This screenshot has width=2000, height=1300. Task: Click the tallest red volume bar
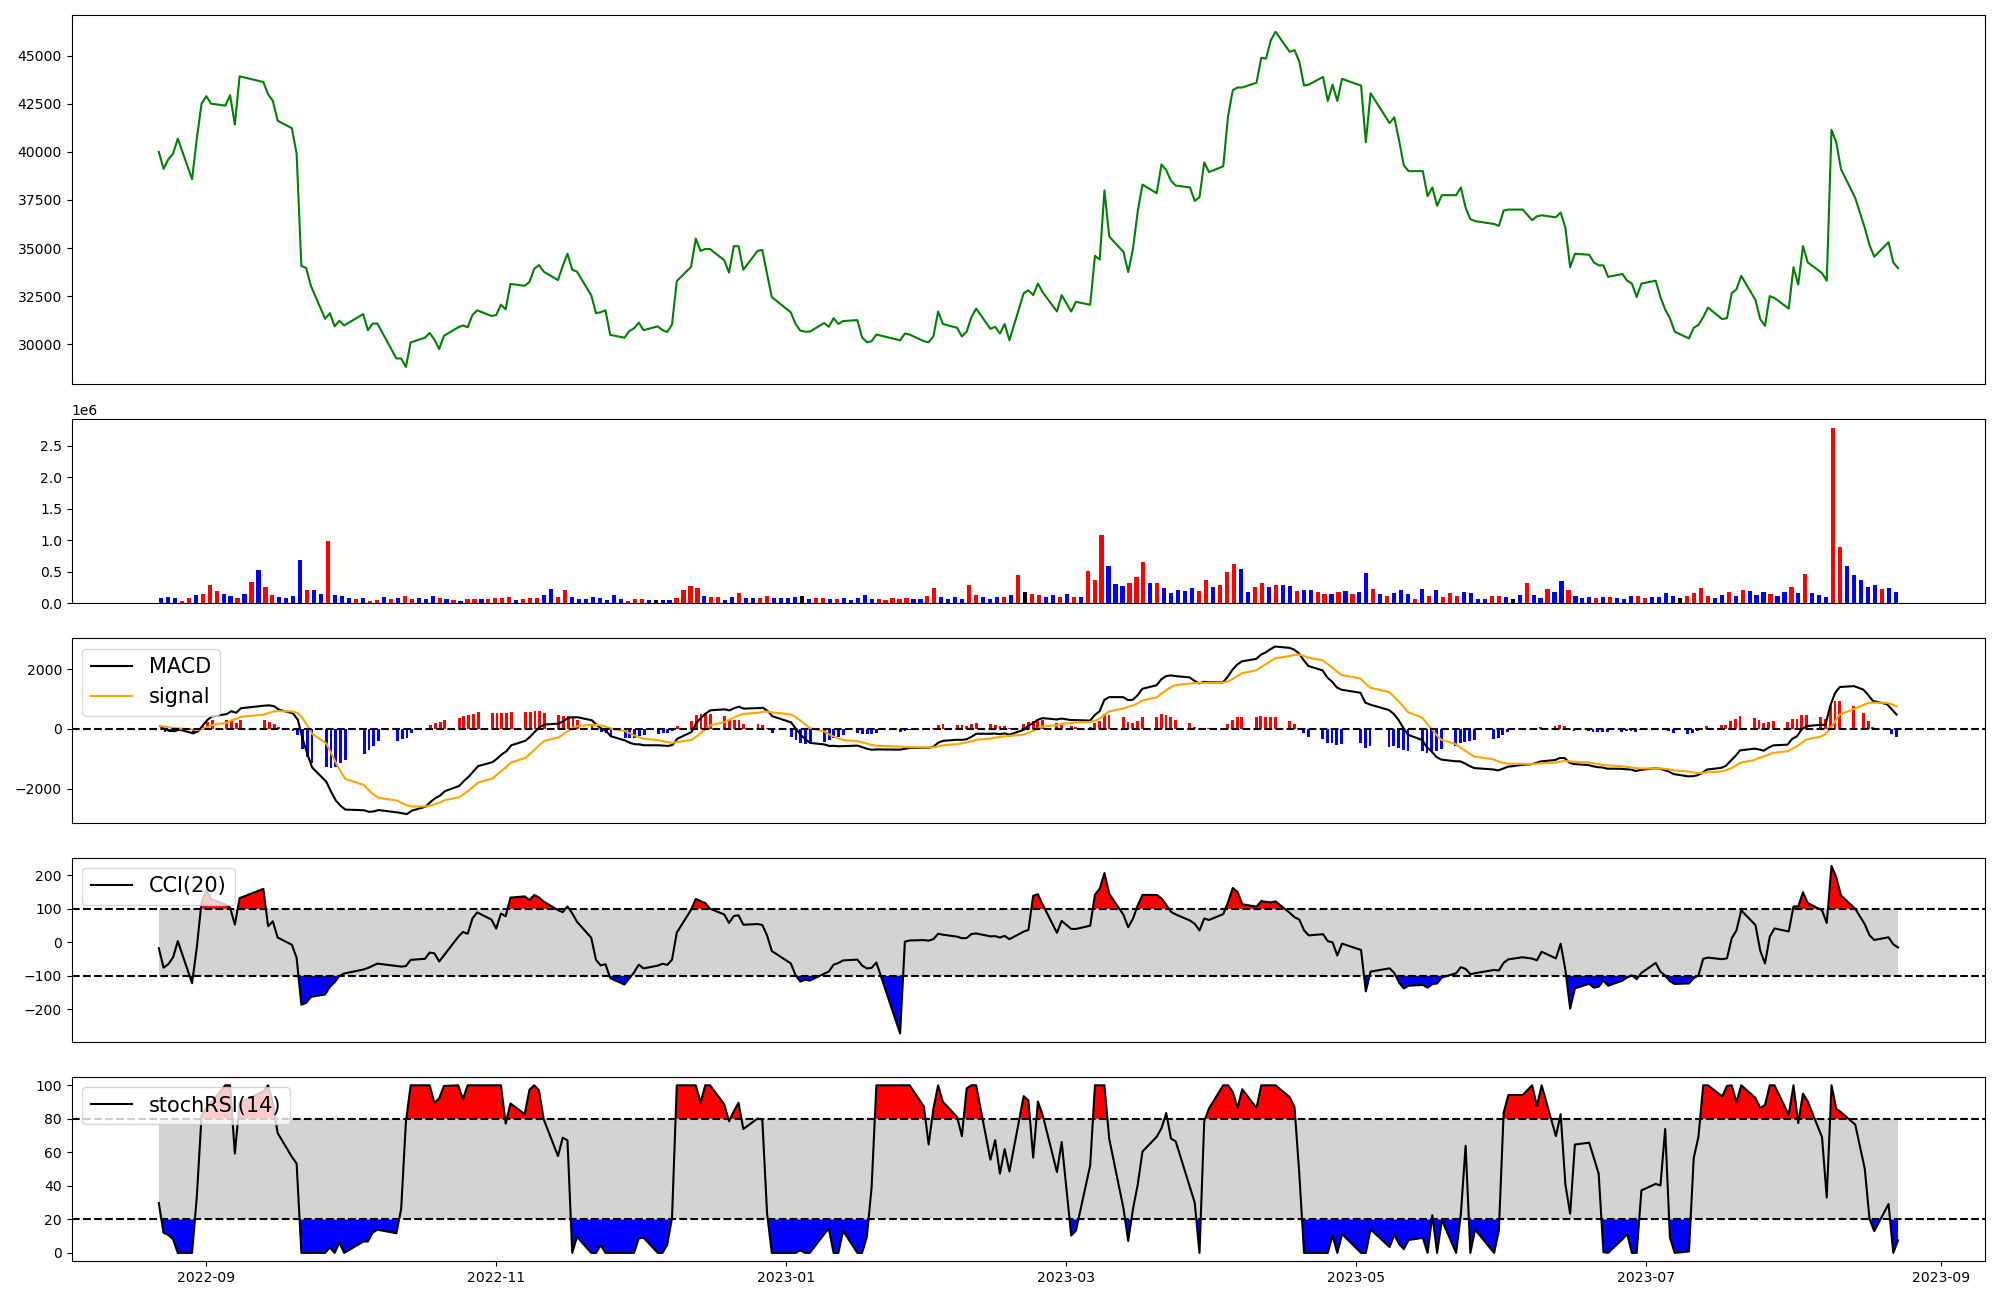coord(1833,515)
